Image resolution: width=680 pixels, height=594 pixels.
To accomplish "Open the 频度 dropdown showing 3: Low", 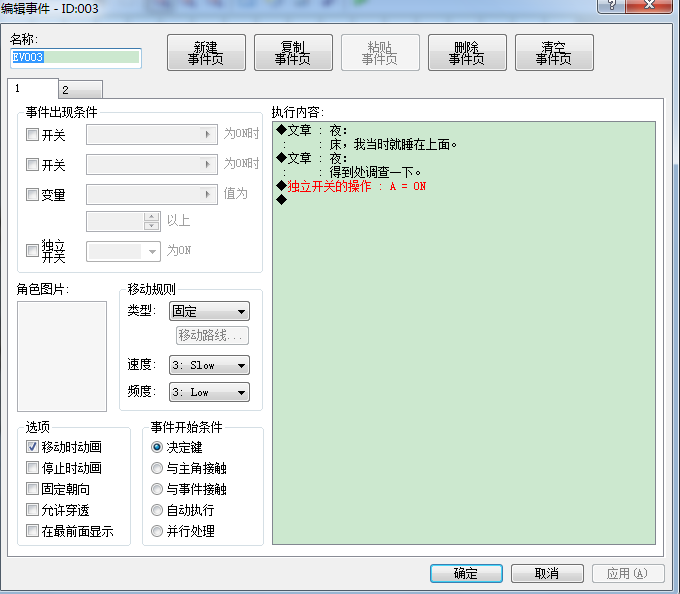I will pyautogui.click(x=209, y=392).
